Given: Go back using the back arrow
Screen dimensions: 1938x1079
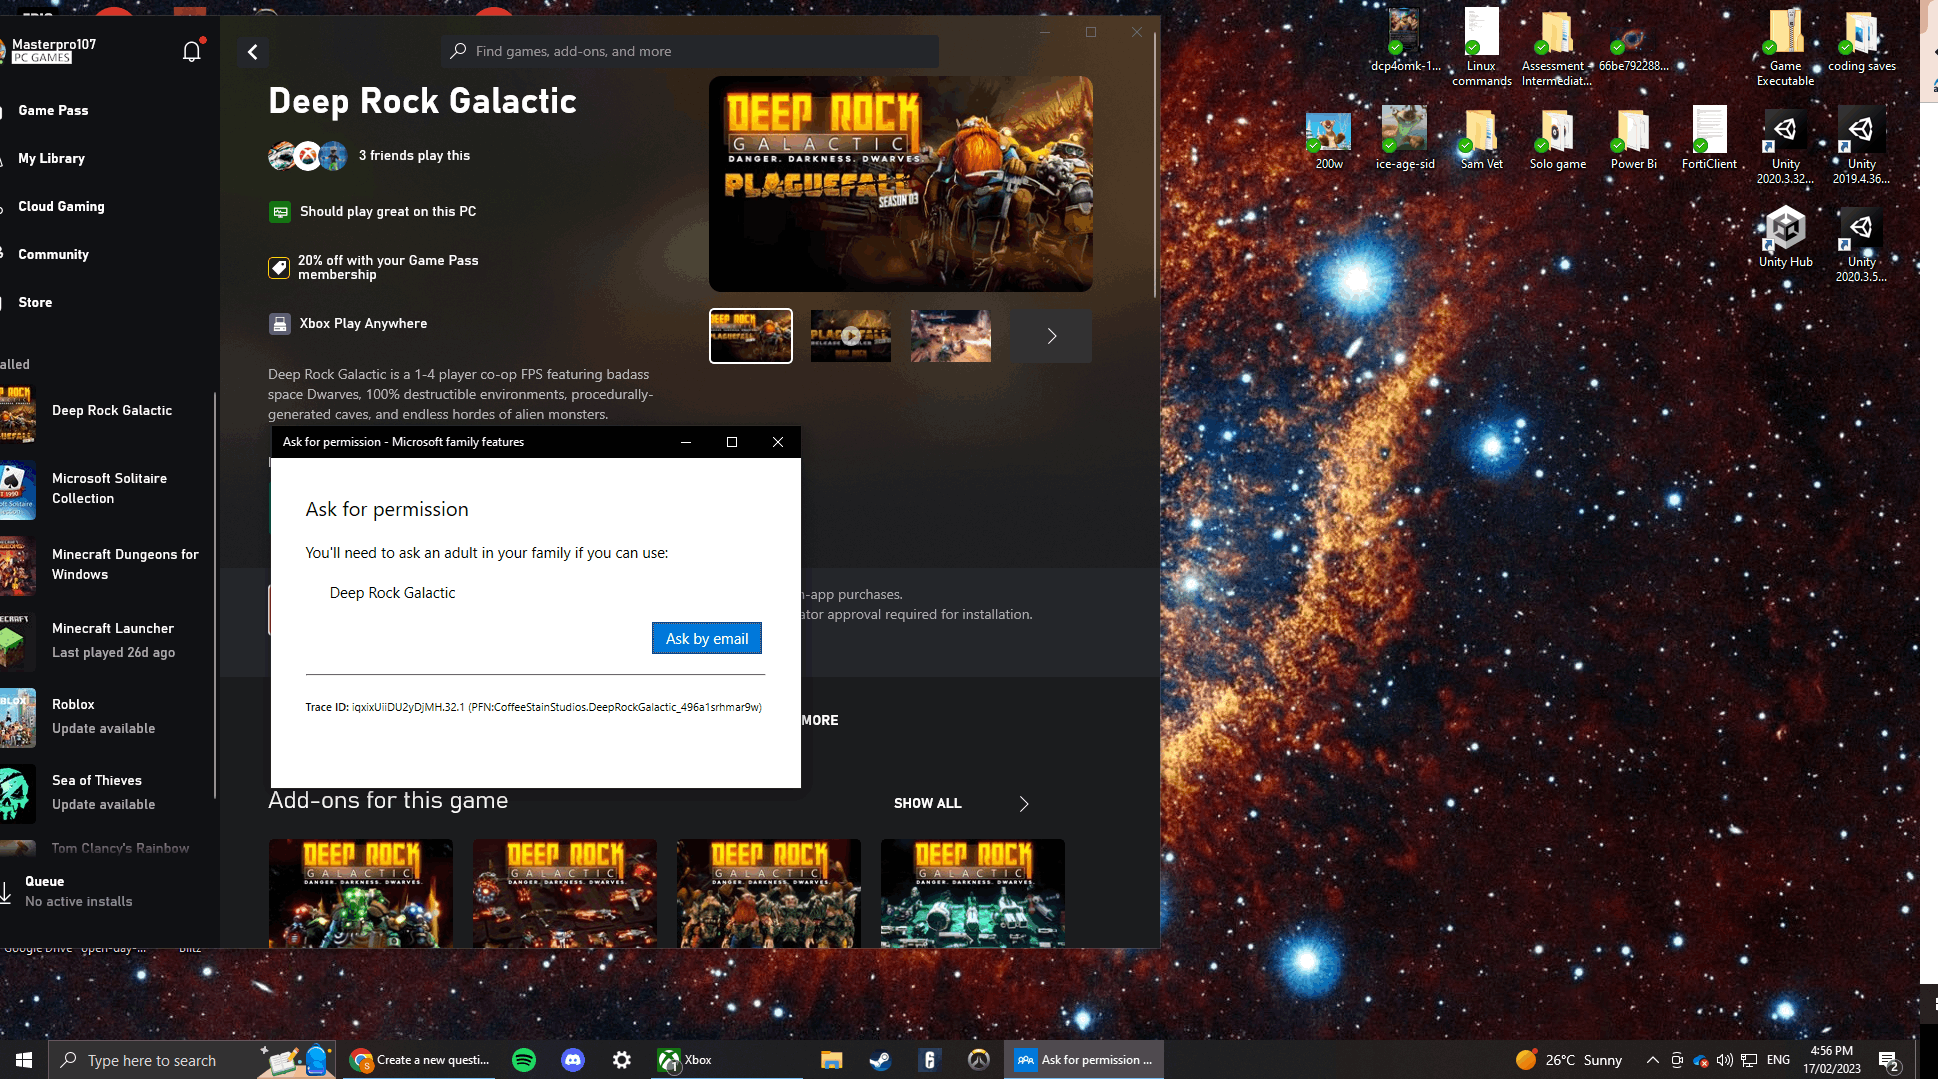Looking at the screenshot, I should click(x=253, y=52).
